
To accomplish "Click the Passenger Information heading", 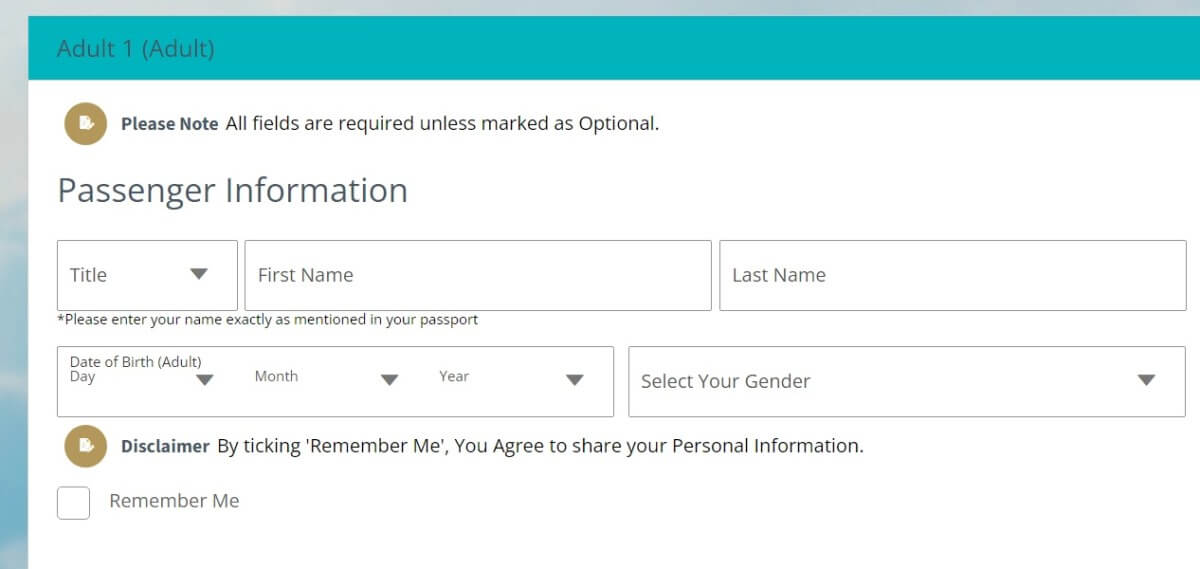I will pos(233,191).
